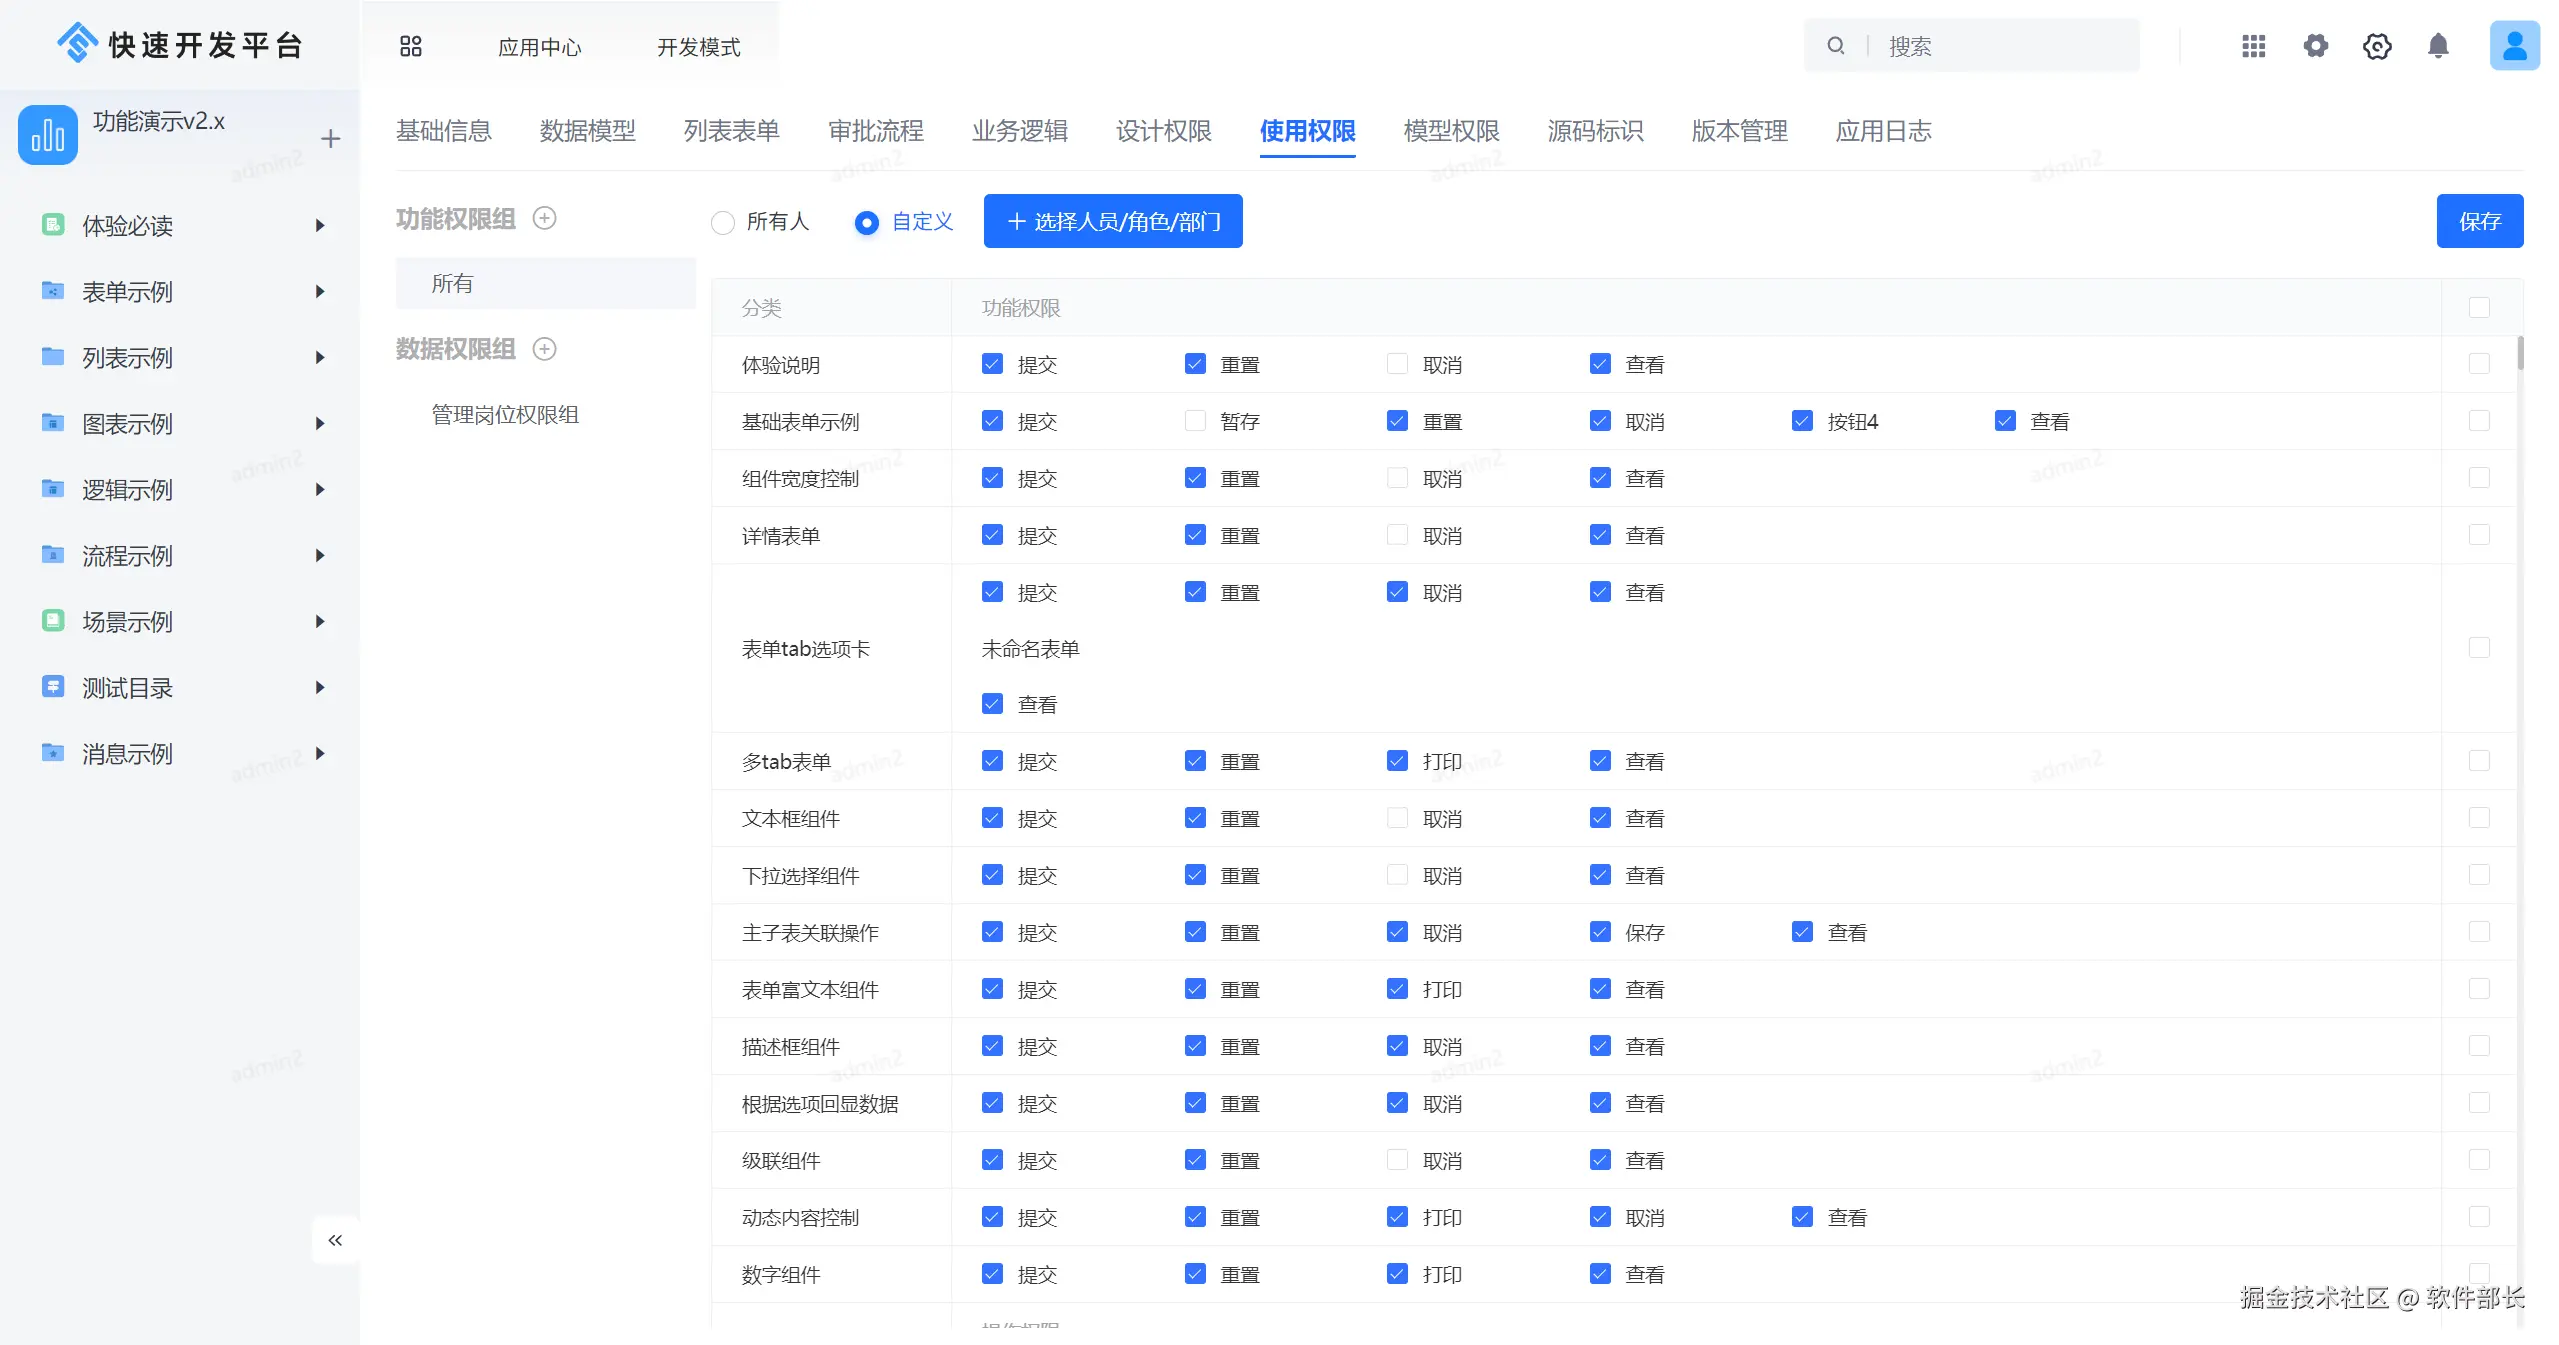Click plus icon beside 功能演示v2.x

pyautogui.click(x=331, y=138)
